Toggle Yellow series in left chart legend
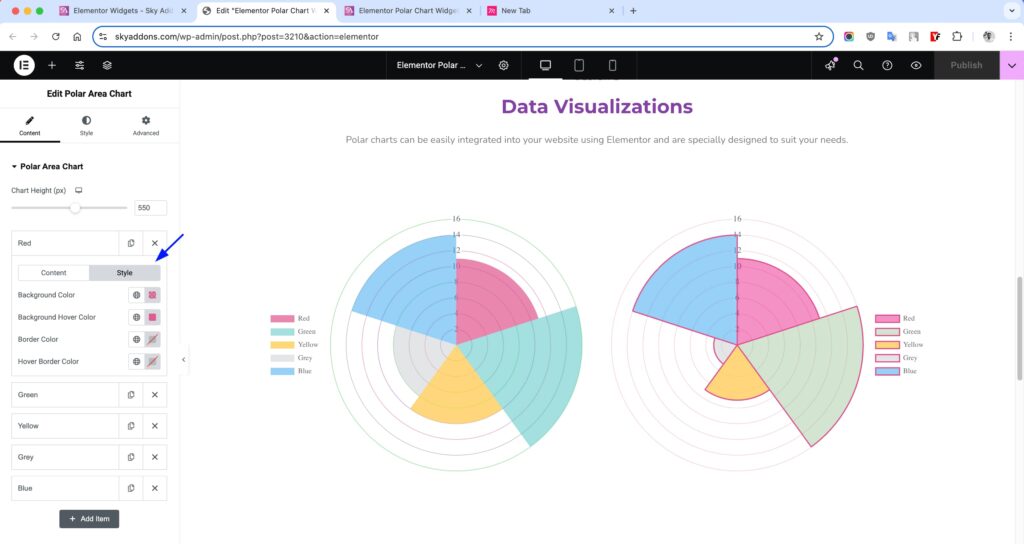1024x544 pixels. (294, 345)
